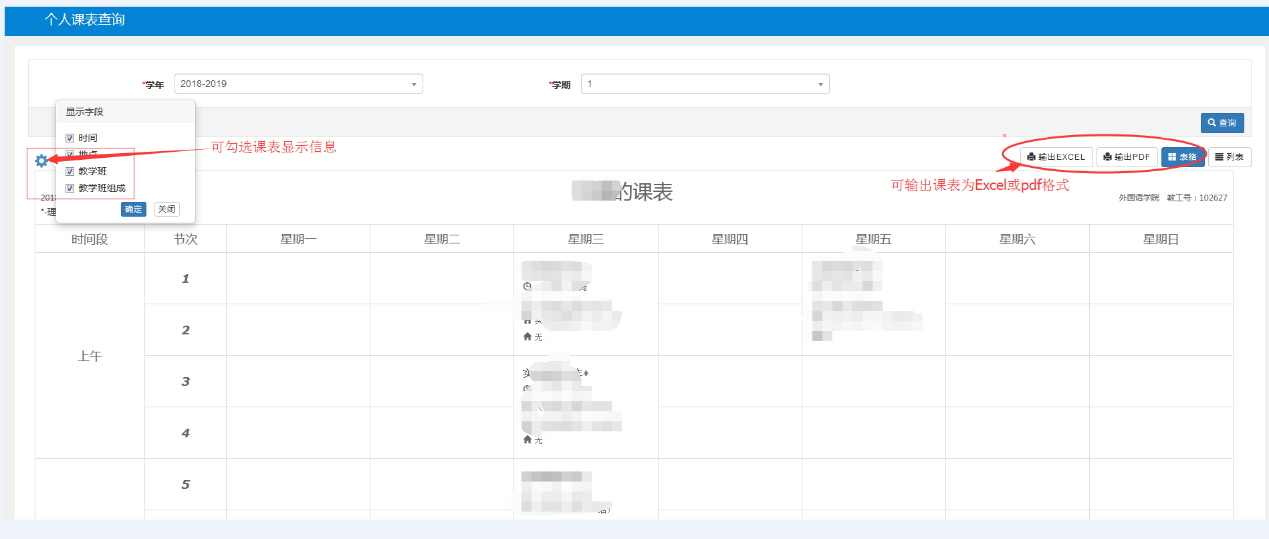The image size is (1269, 539).
Task: Toggle the 地点 checkbox
Action: (x=69, y=154)
